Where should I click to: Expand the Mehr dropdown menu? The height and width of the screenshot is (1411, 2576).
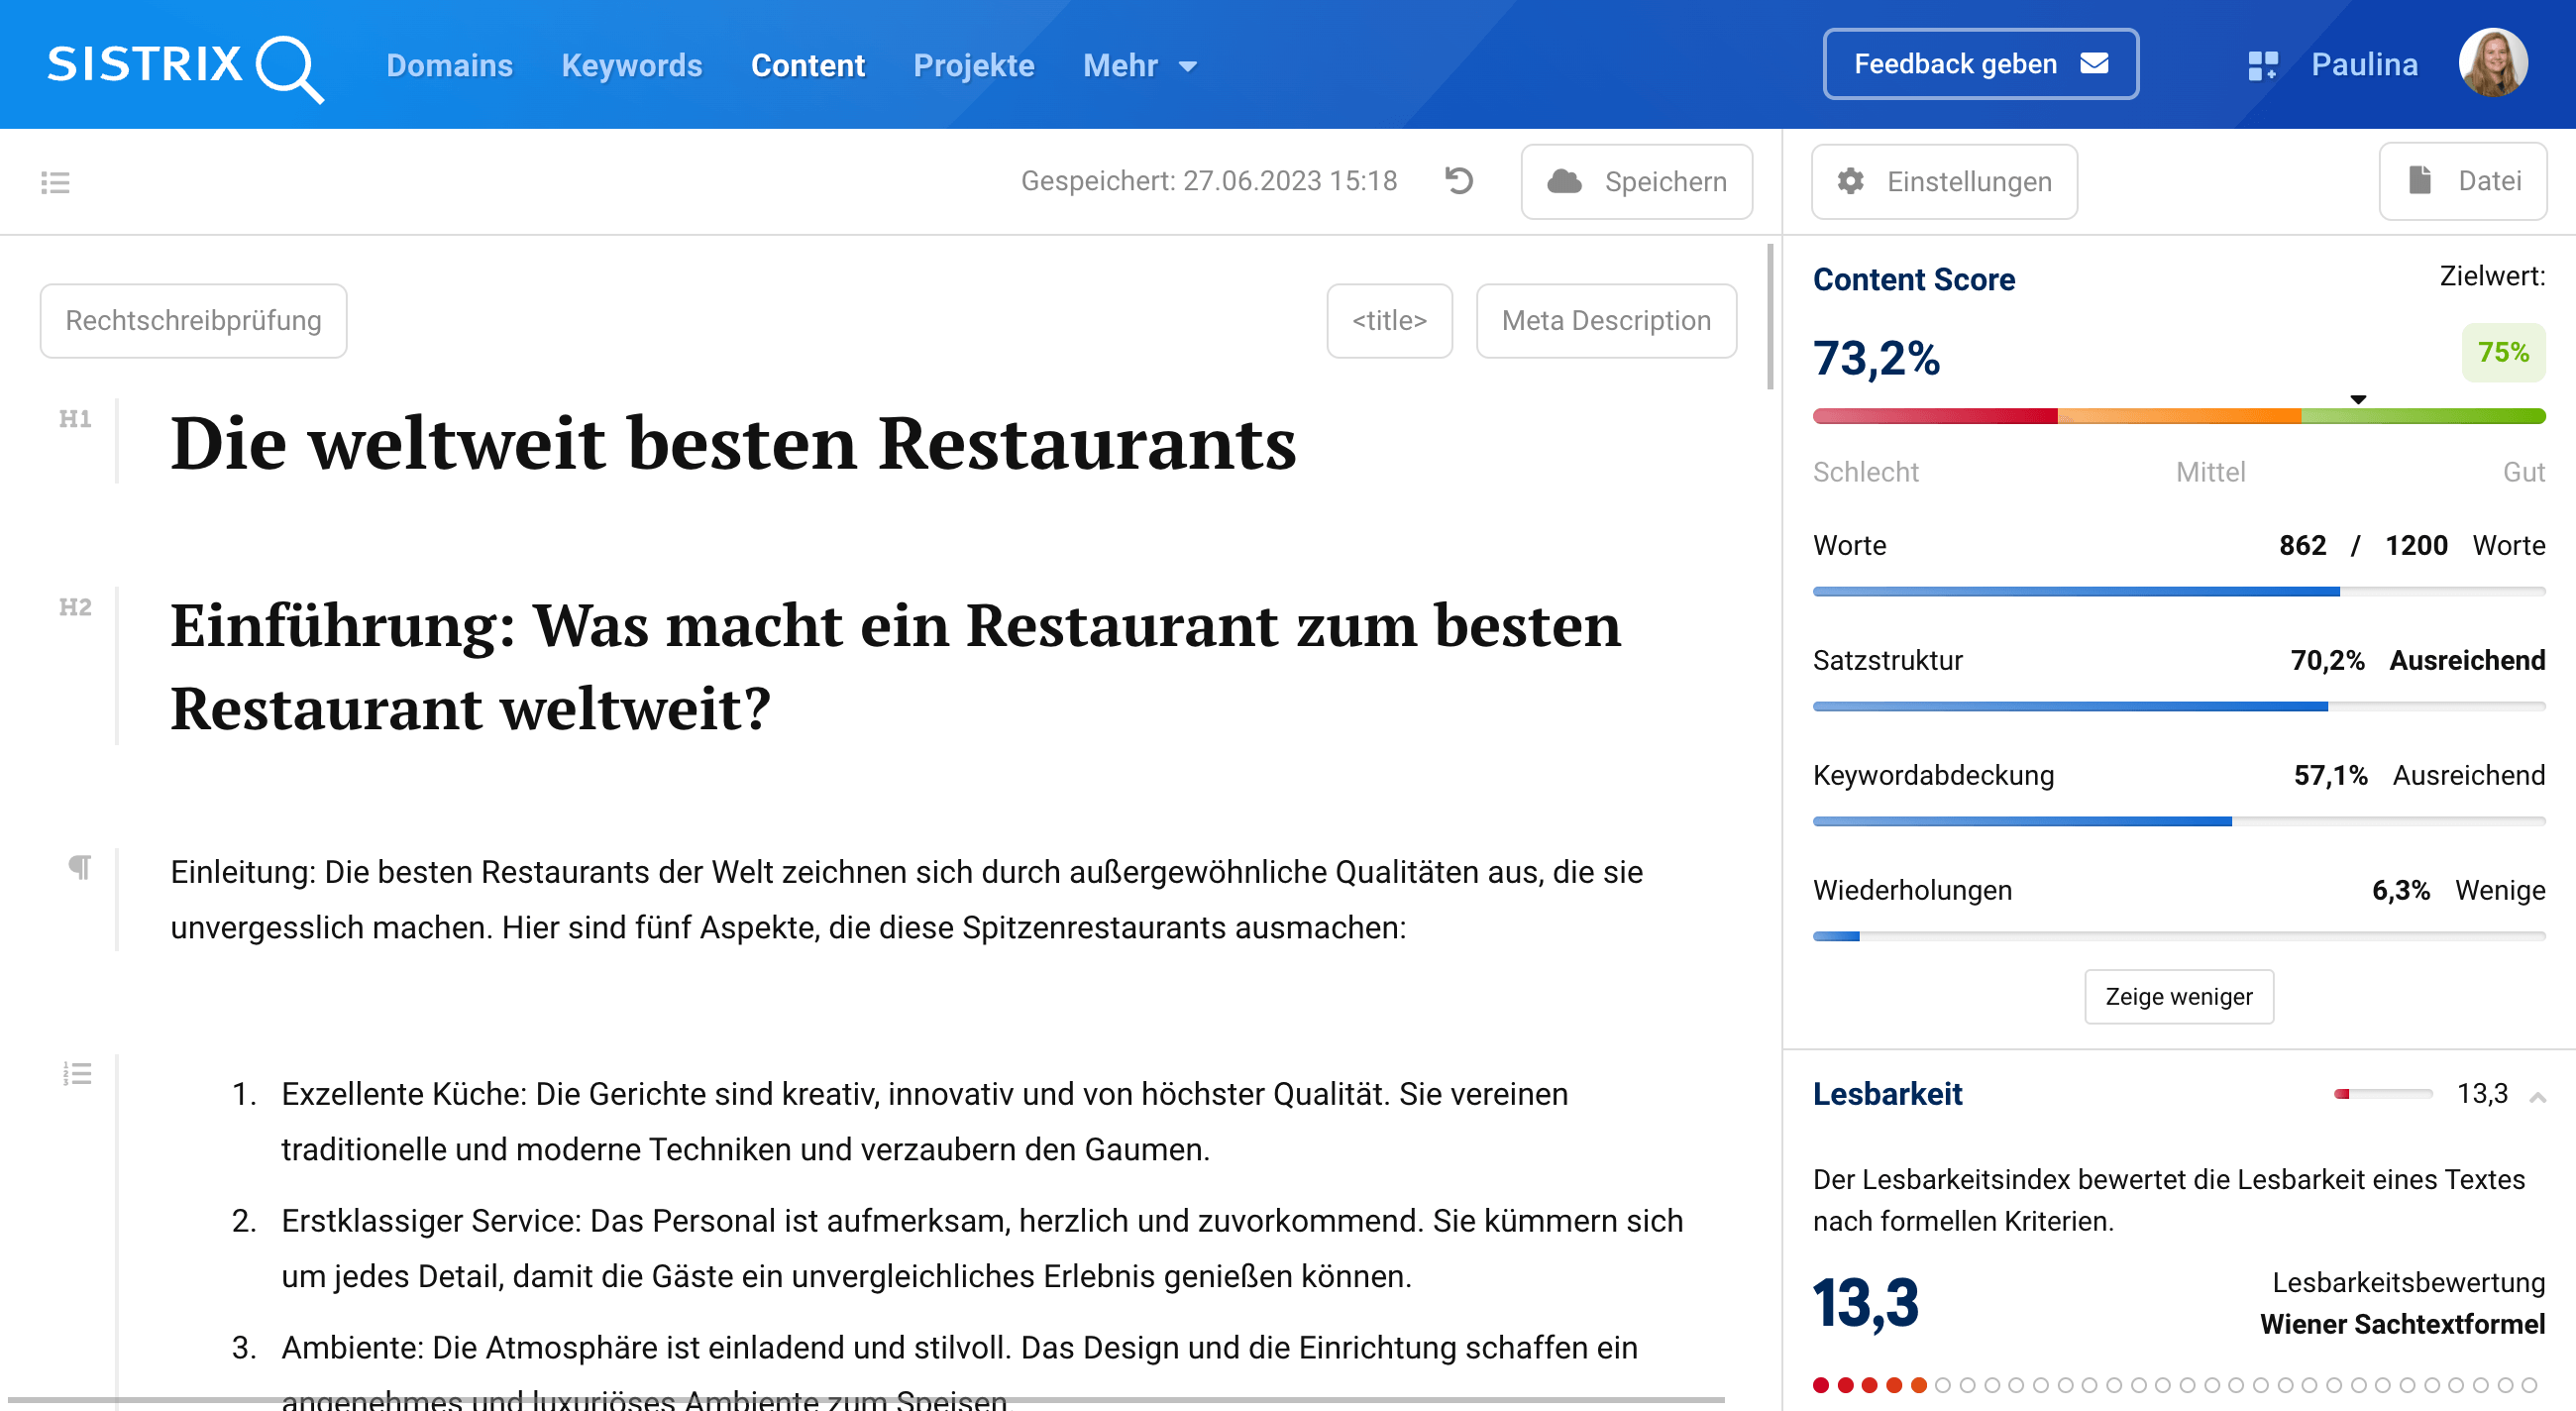pyautogui.click(x=1139, y=66)
